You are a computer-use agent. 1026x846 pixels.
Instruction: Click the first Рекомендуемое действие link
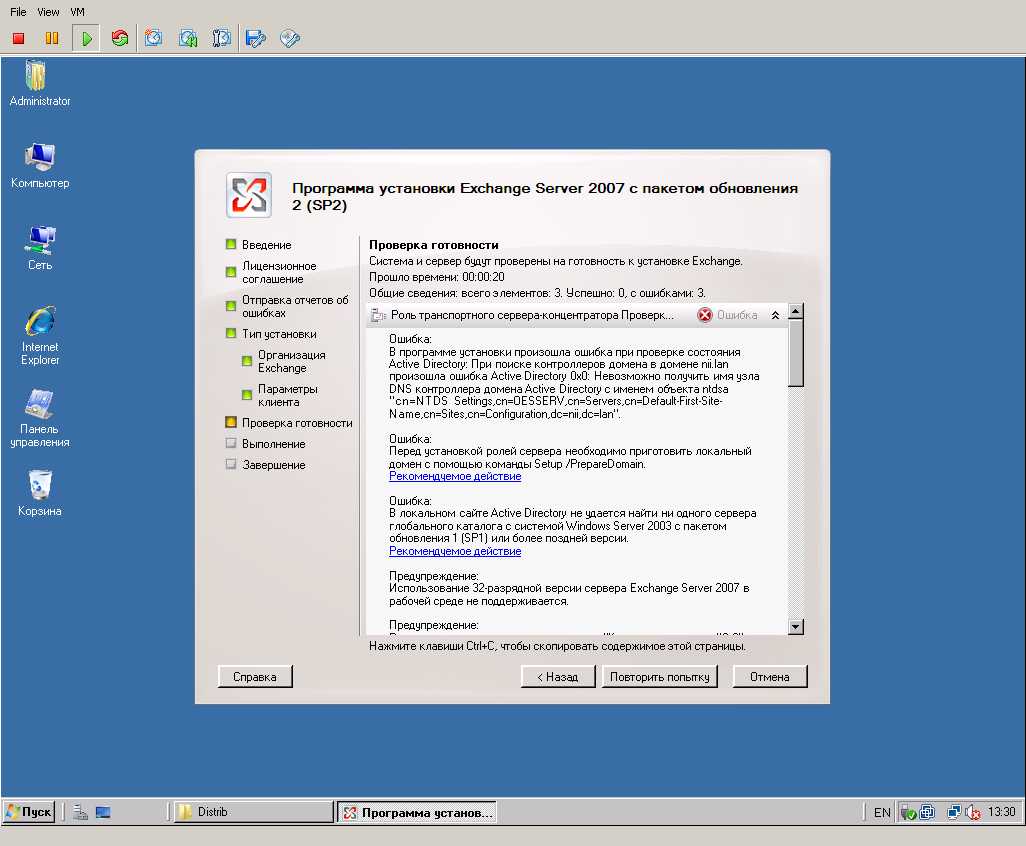(x=455, y=476)
